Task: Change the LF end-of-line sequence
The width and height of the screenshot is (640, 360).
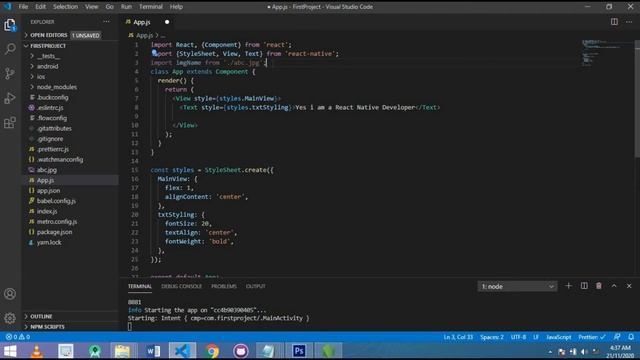Action: [536, 337]
